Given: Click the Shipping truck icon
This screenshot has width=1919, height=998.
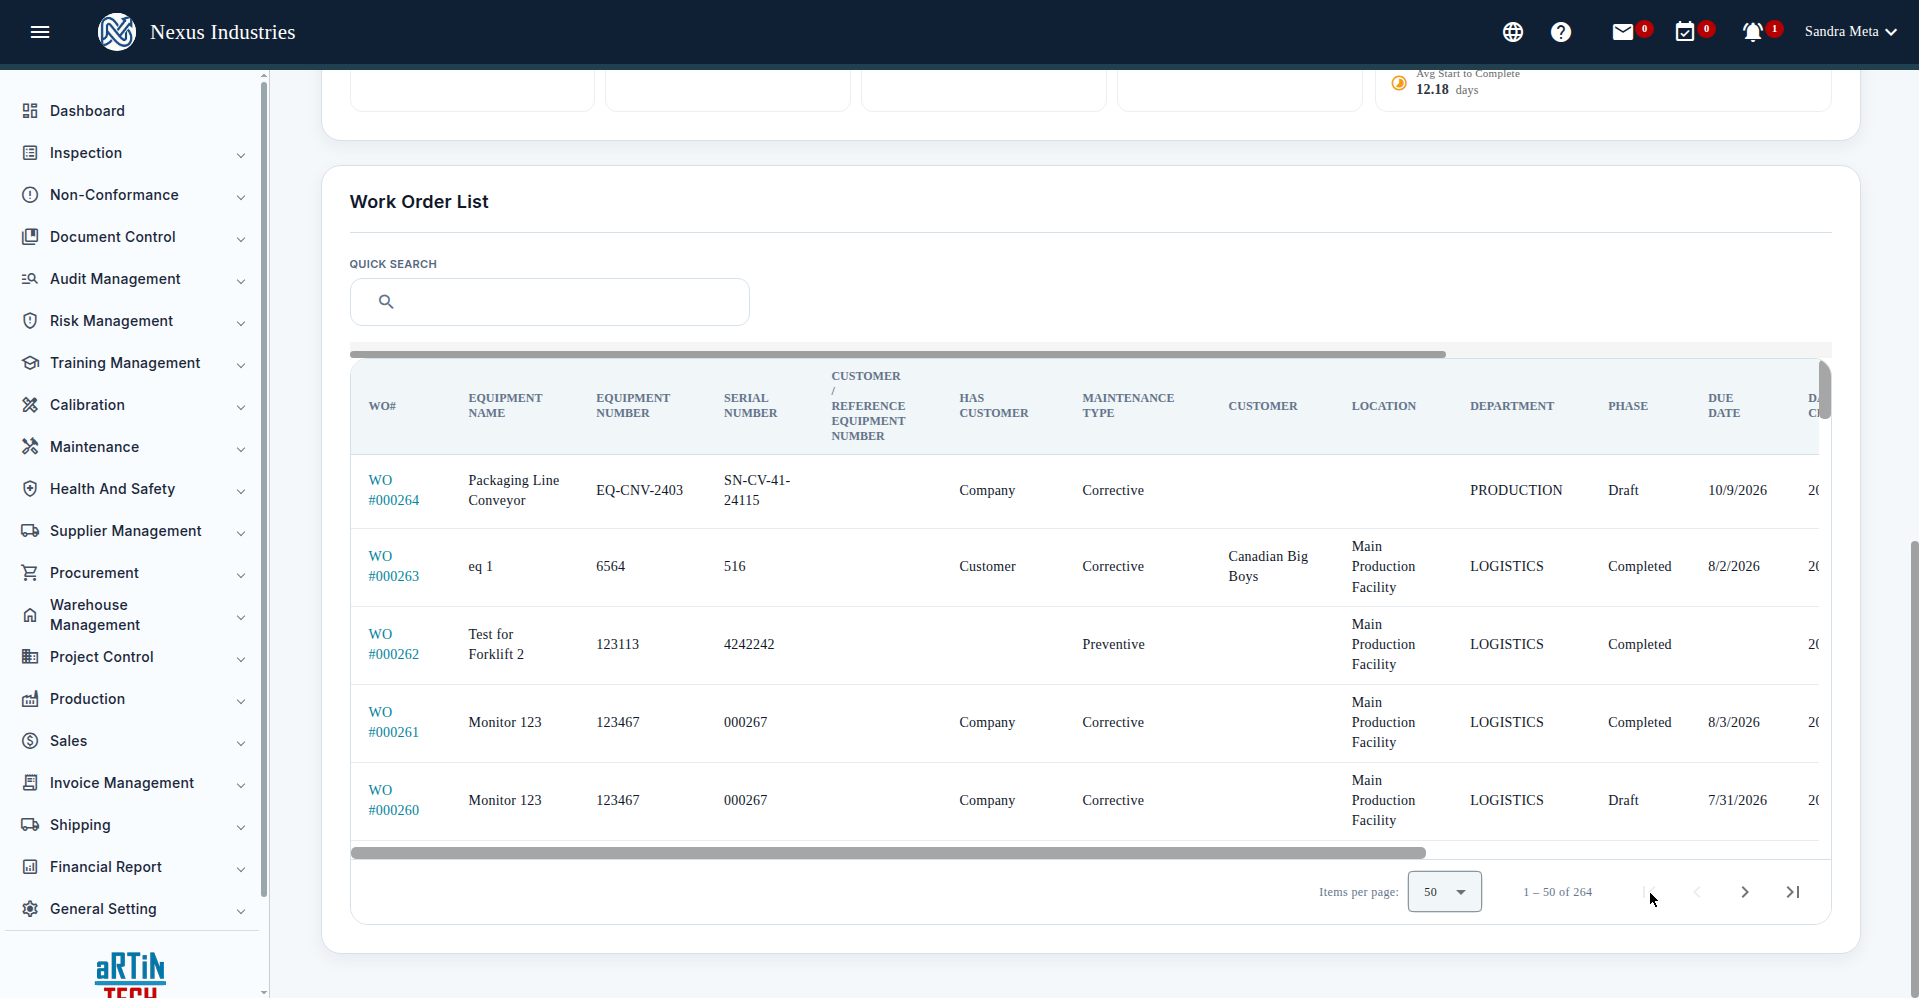Looking at the screenshot, I should point(30,825).
